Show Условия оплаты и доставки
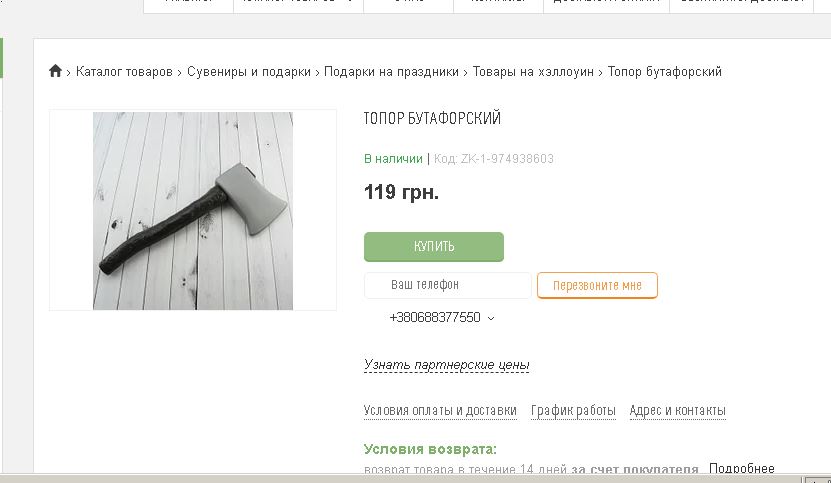The image size is (831, 483). point(440,410)
